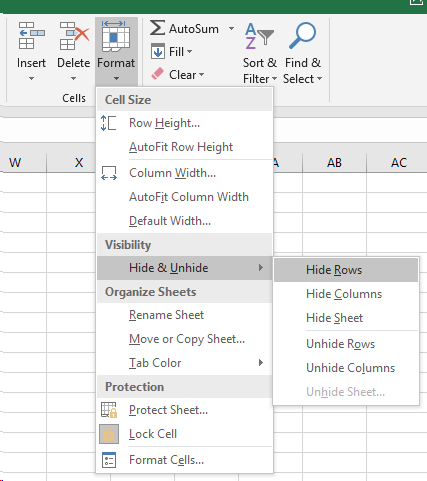Click the Find & Select magnifier icon
The width and height of the screenshot is (427, 481).
[302, 35]
